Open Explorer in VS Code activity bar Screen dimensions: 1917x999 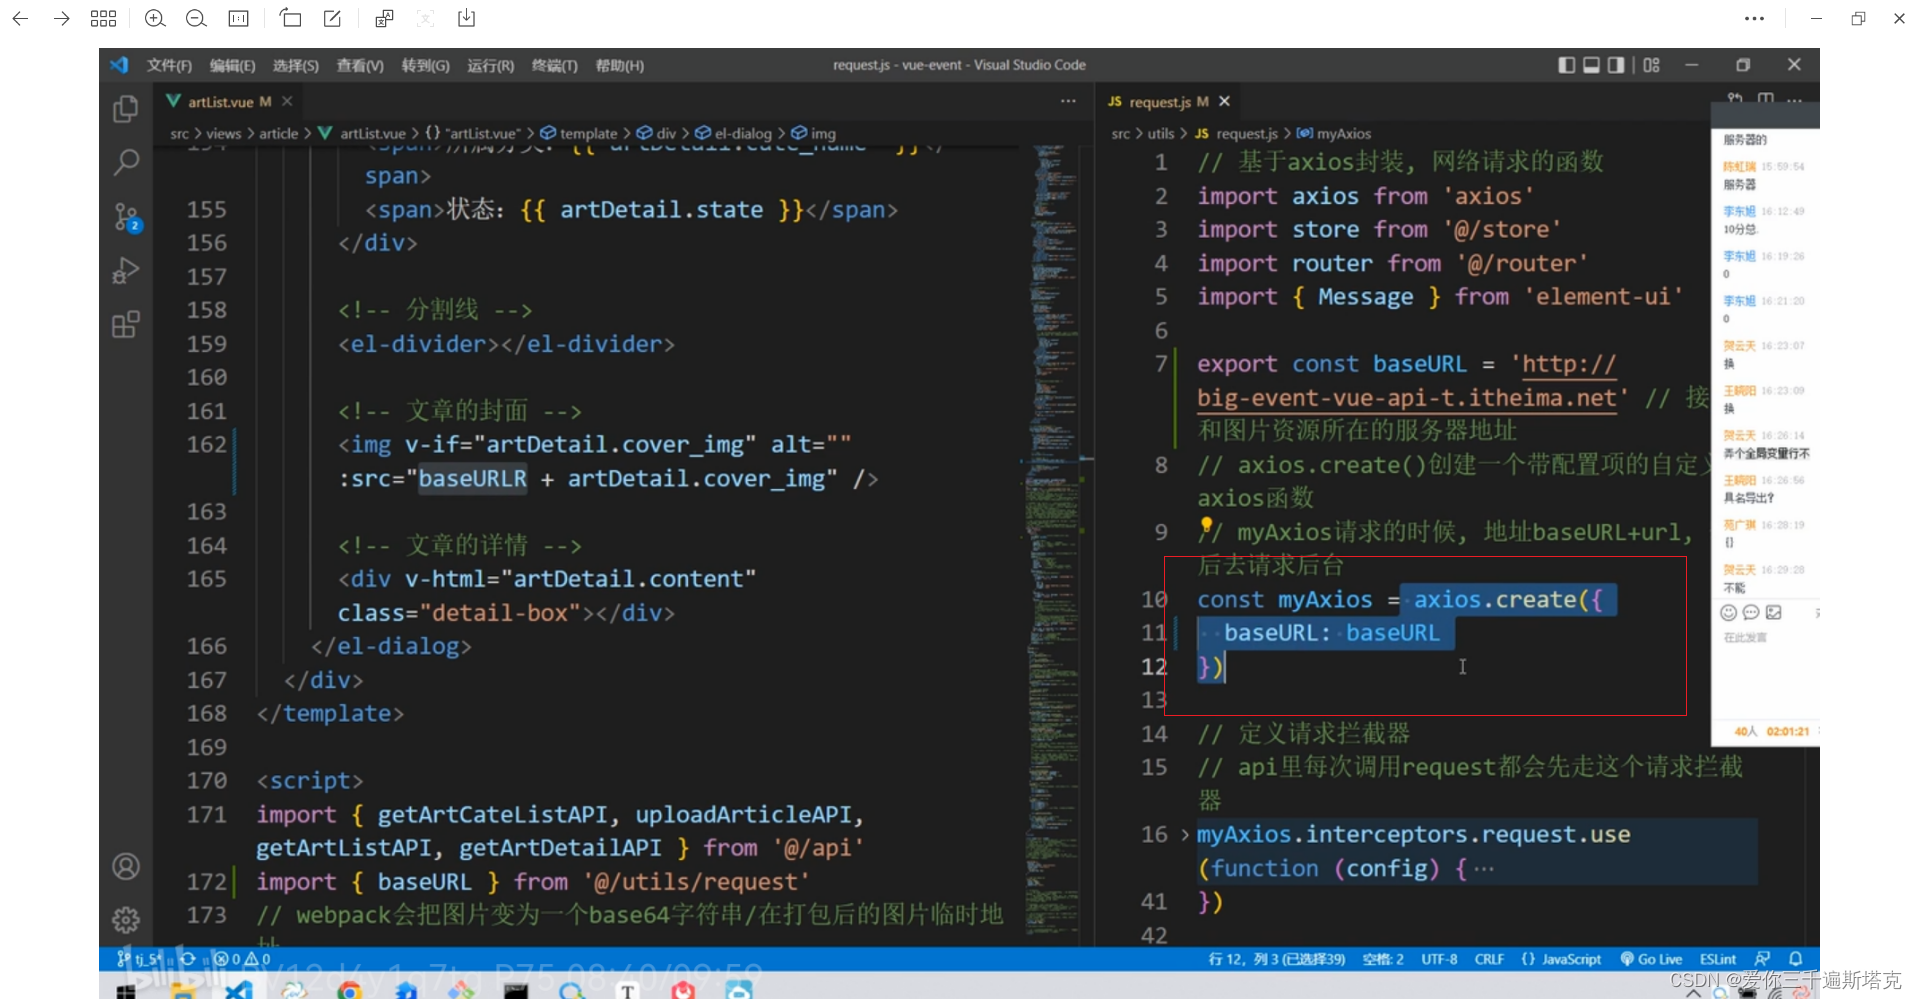[x=126, y=108]
